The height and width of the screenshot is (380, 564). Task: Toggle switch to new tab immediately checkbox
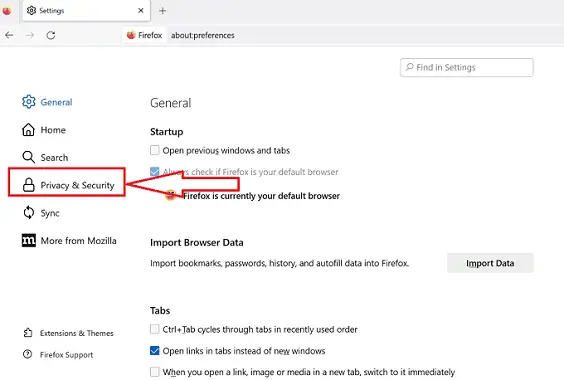tap(155, 371)
